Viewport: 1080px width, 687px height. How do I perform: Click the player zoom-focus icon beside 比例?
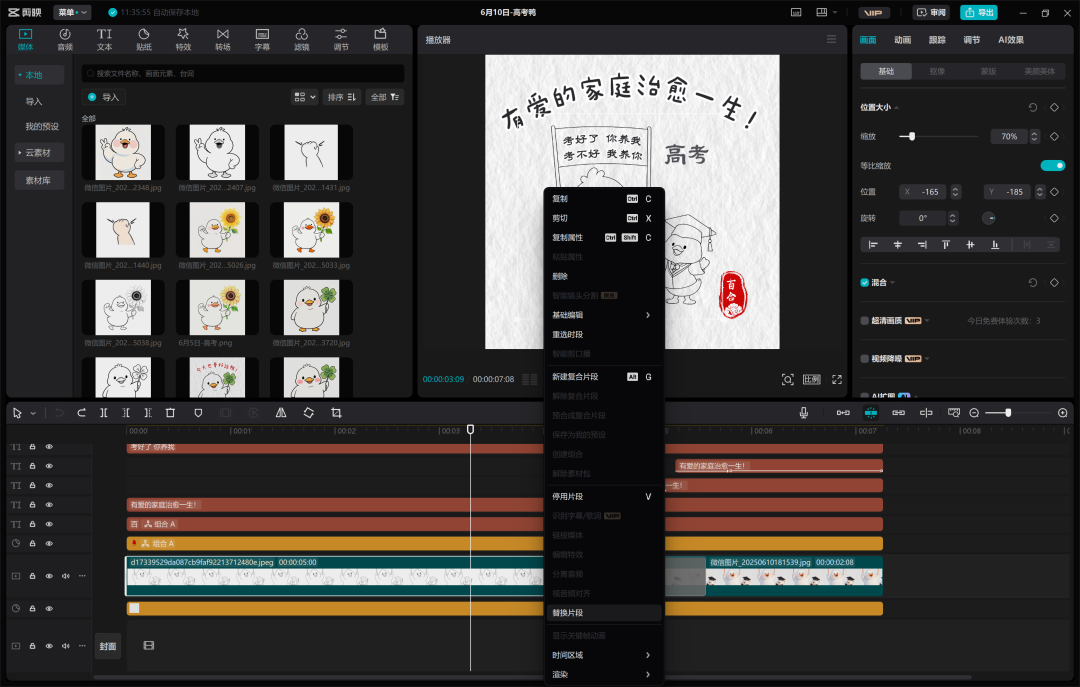click(x=787, y=380)
